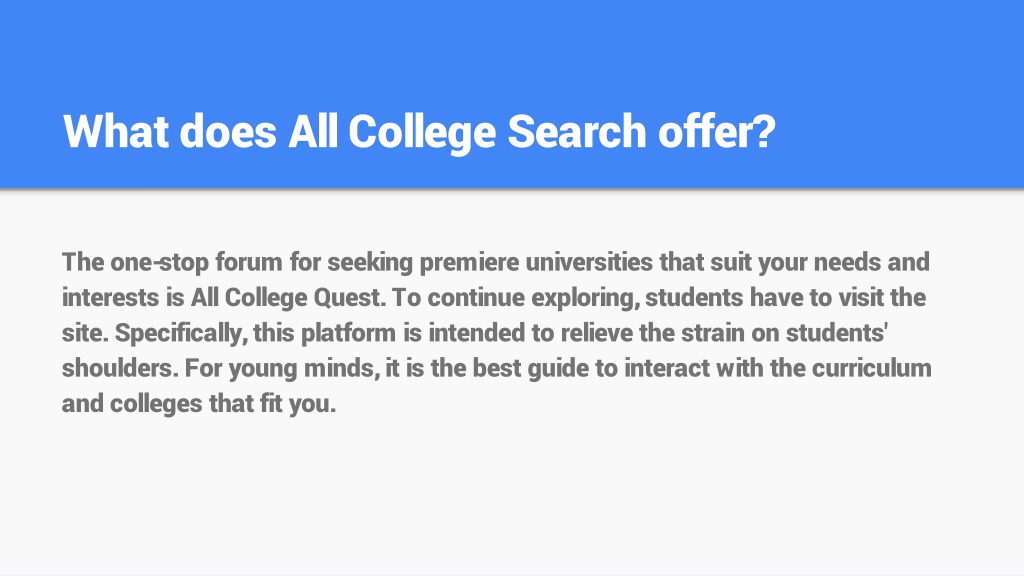Click the word 'Specifically' in the paragraph
The image size is (1024, 576).
pos(181,333)
